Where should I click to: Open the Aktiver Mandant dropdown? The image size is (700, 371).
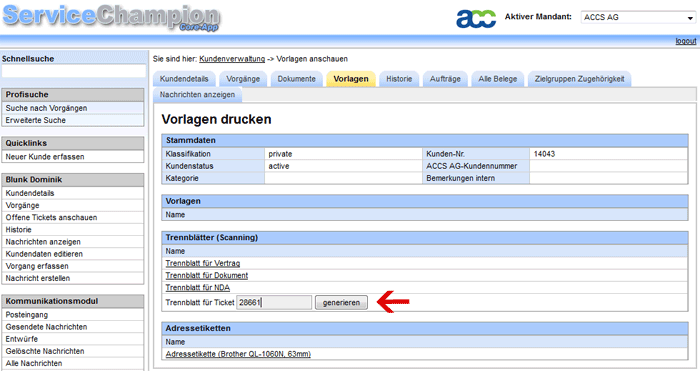coord(638,17)
